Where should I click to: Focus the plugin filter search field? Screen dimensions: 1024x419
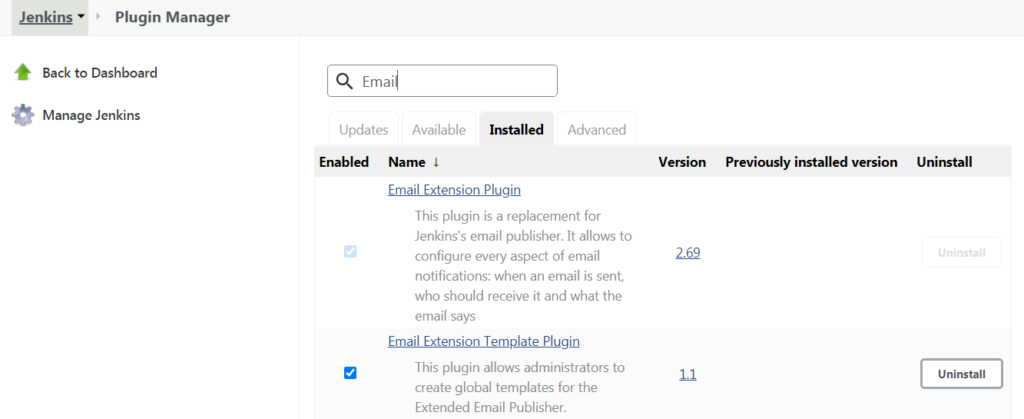pos(442,81)
